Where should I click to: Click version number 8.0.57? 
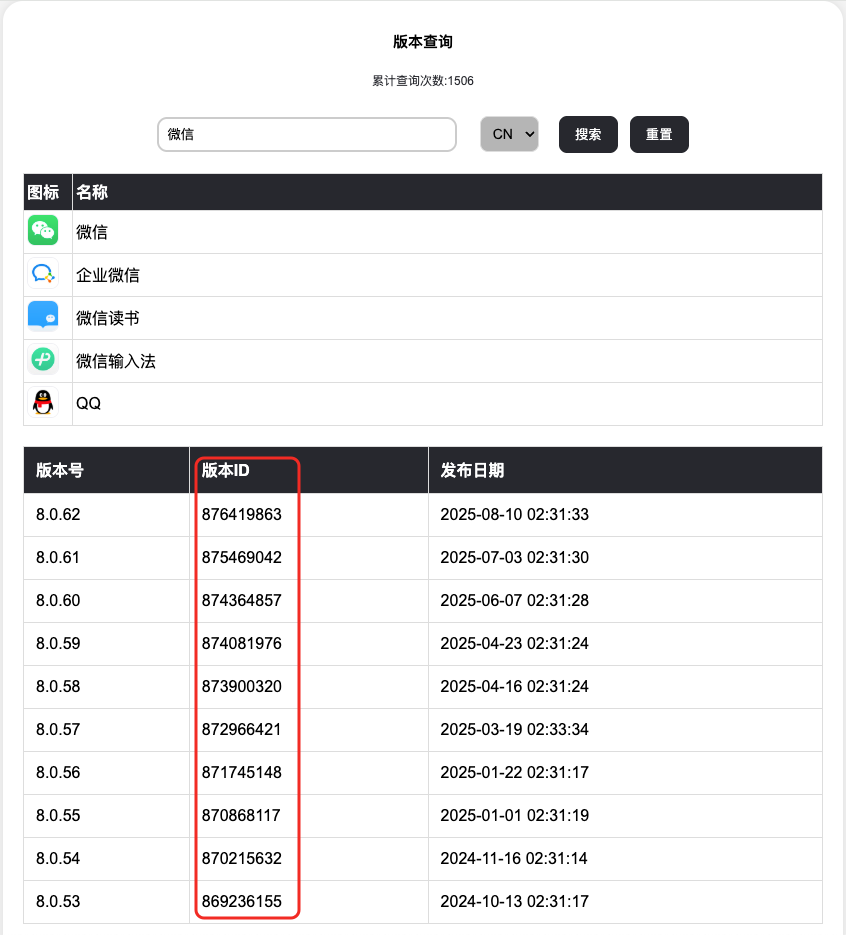(58, 729)
